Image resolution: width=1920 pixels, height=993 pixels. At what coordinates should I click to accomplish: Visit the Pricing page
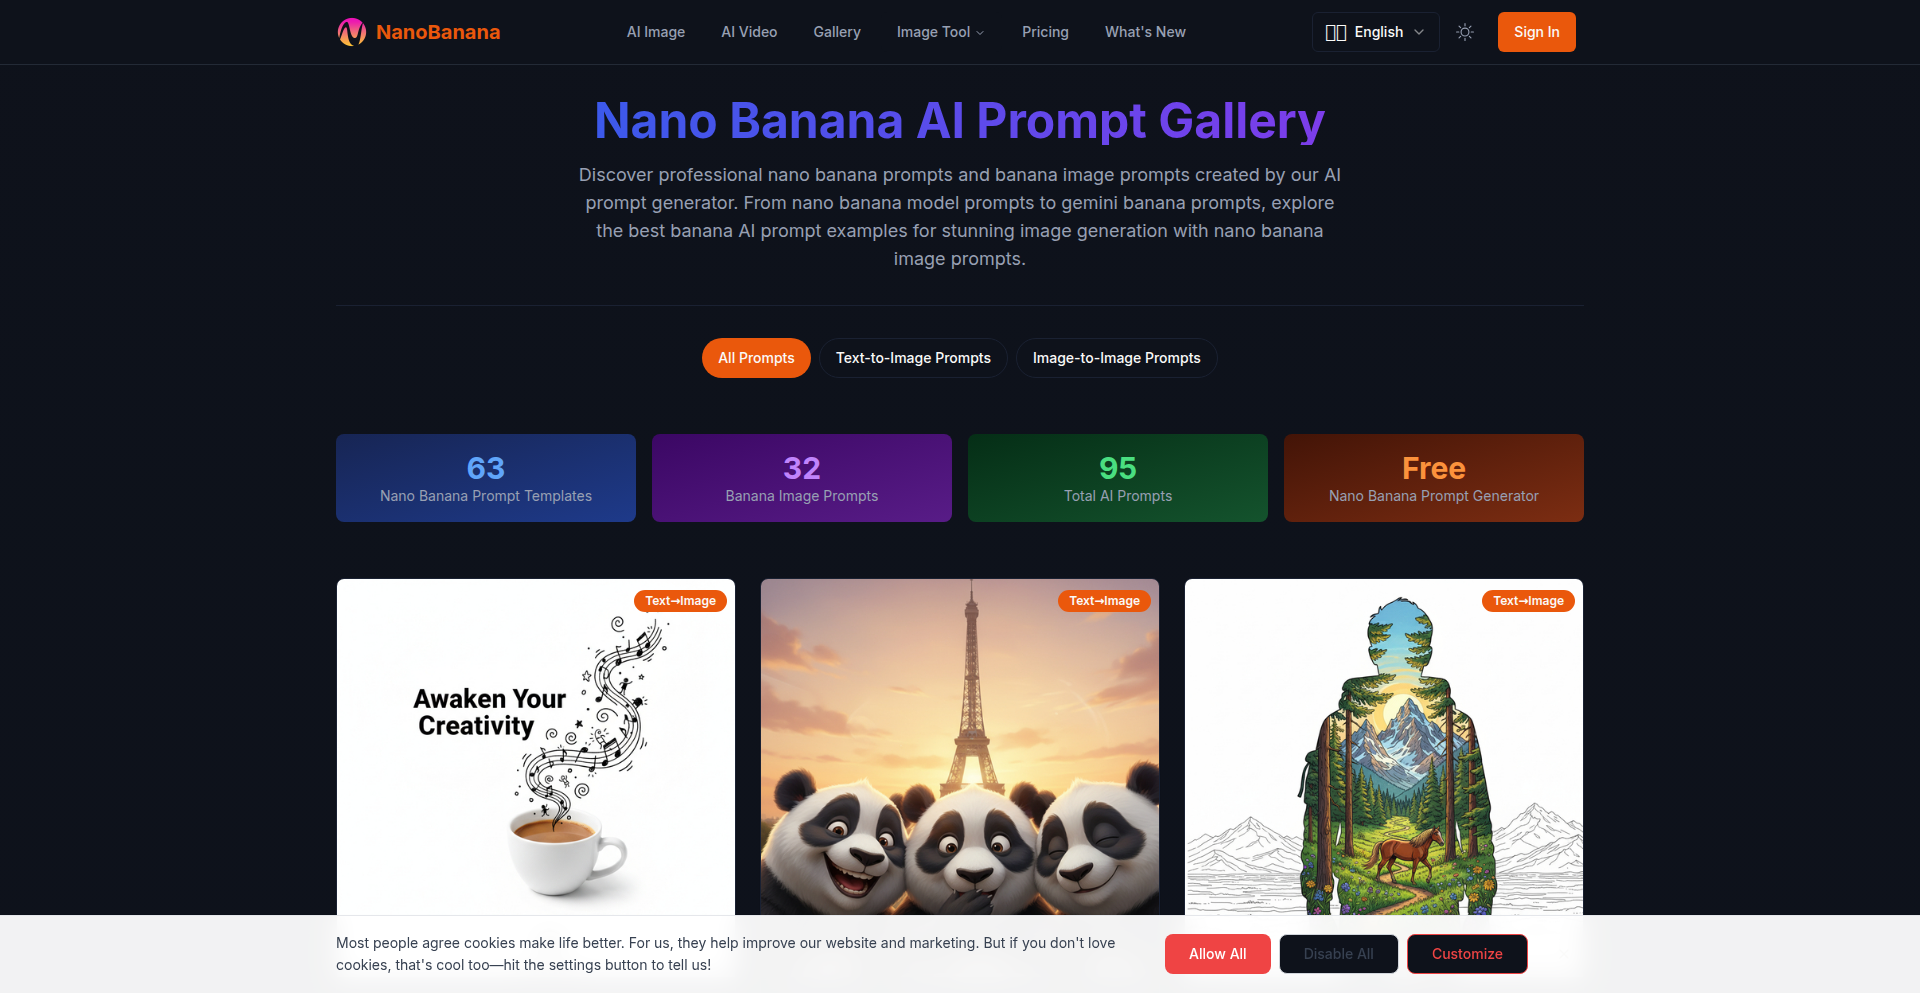coord(1045,32)
